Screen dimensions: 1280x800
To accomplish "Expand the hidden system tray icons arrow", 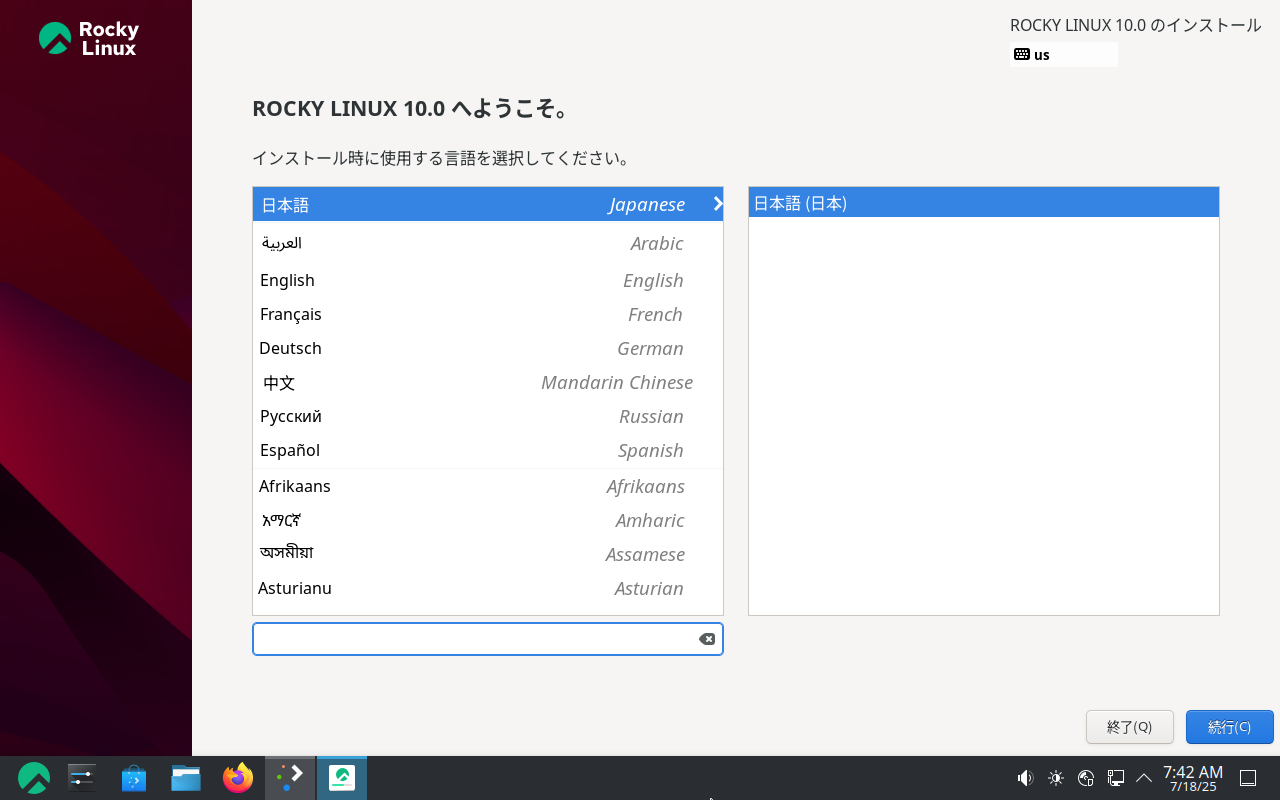I will 1144,778.
